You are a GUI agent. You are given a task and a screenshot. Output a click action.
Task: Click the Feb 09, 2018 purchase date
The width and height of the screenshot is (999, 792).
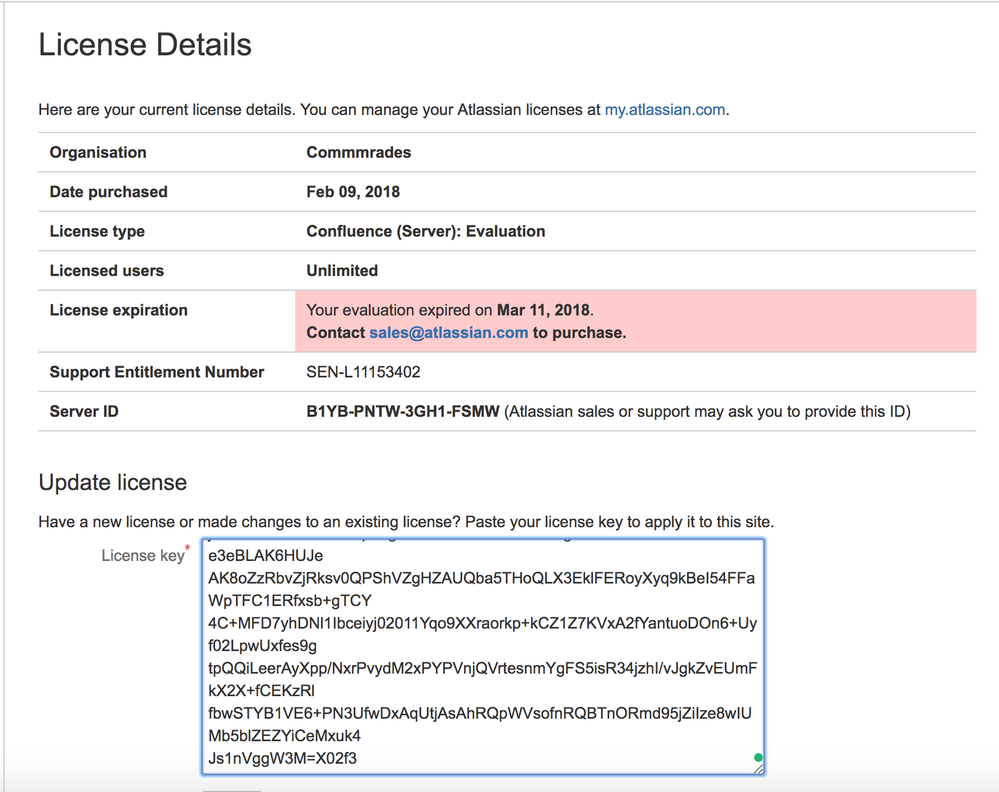(x=353, y=192)
